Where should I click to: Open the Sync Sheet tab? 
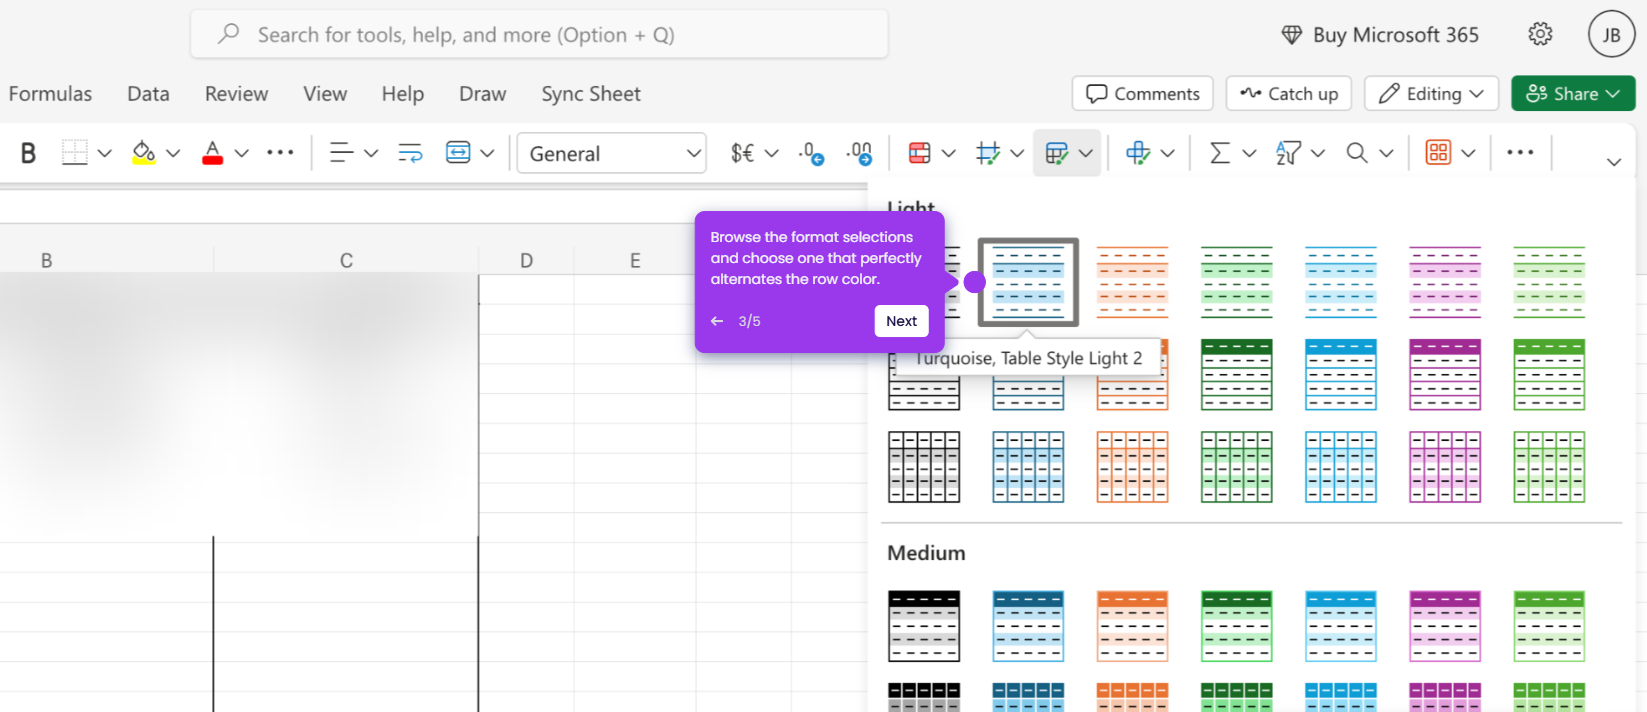[x=591, y=94]
